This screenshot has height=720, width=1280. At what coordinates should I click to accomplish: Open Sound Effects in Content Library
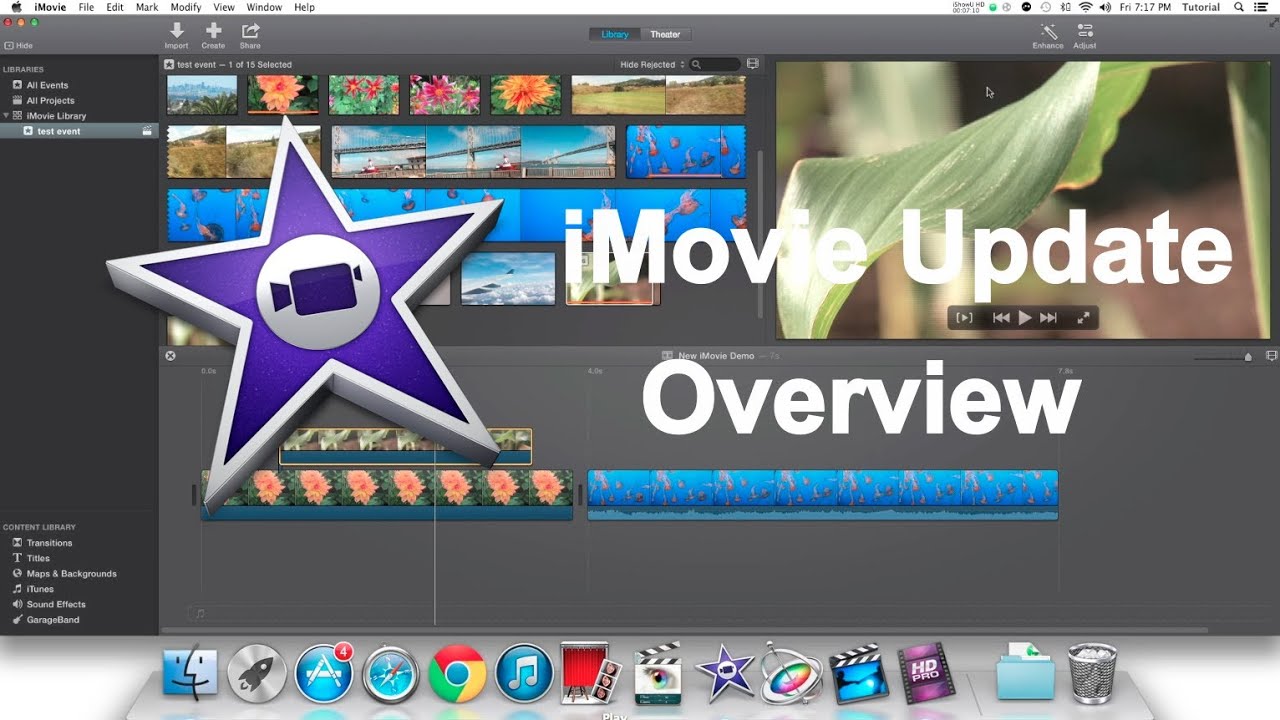click(x=56, y=604)
